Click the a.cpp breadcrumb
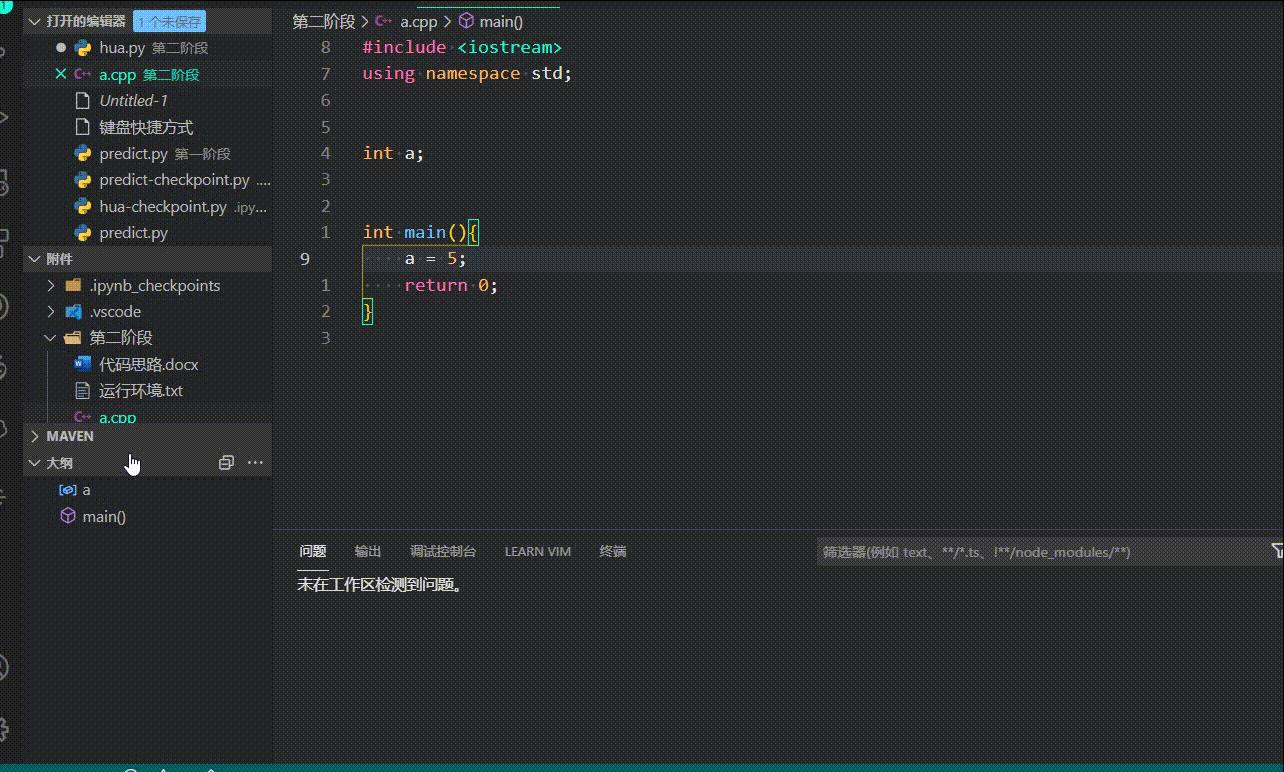Viewport: 1284px width, 772px height. click(x=419, y=21)
